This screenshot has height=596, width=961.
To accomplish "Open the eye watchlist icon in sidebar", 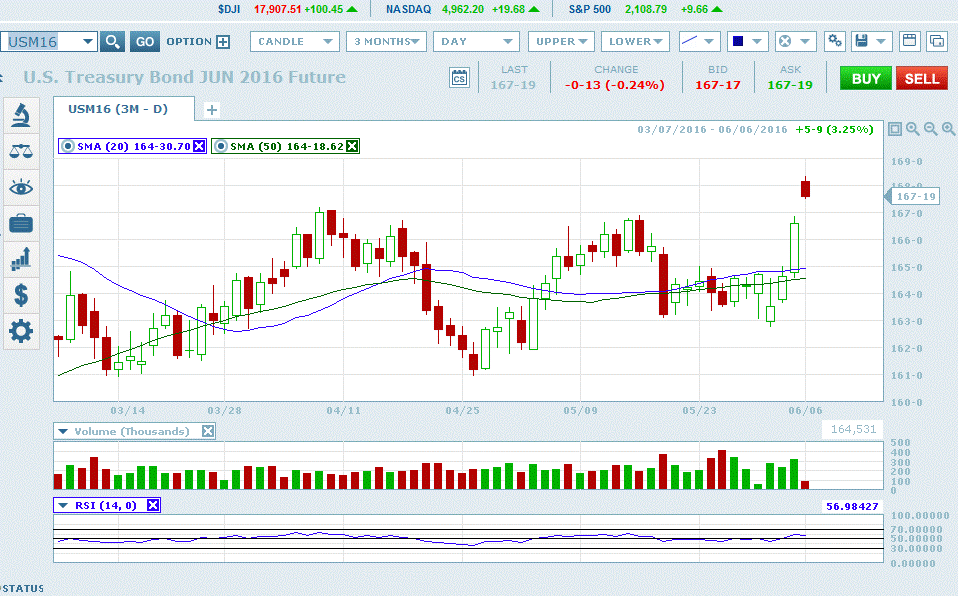I will (x=20, y=187).
